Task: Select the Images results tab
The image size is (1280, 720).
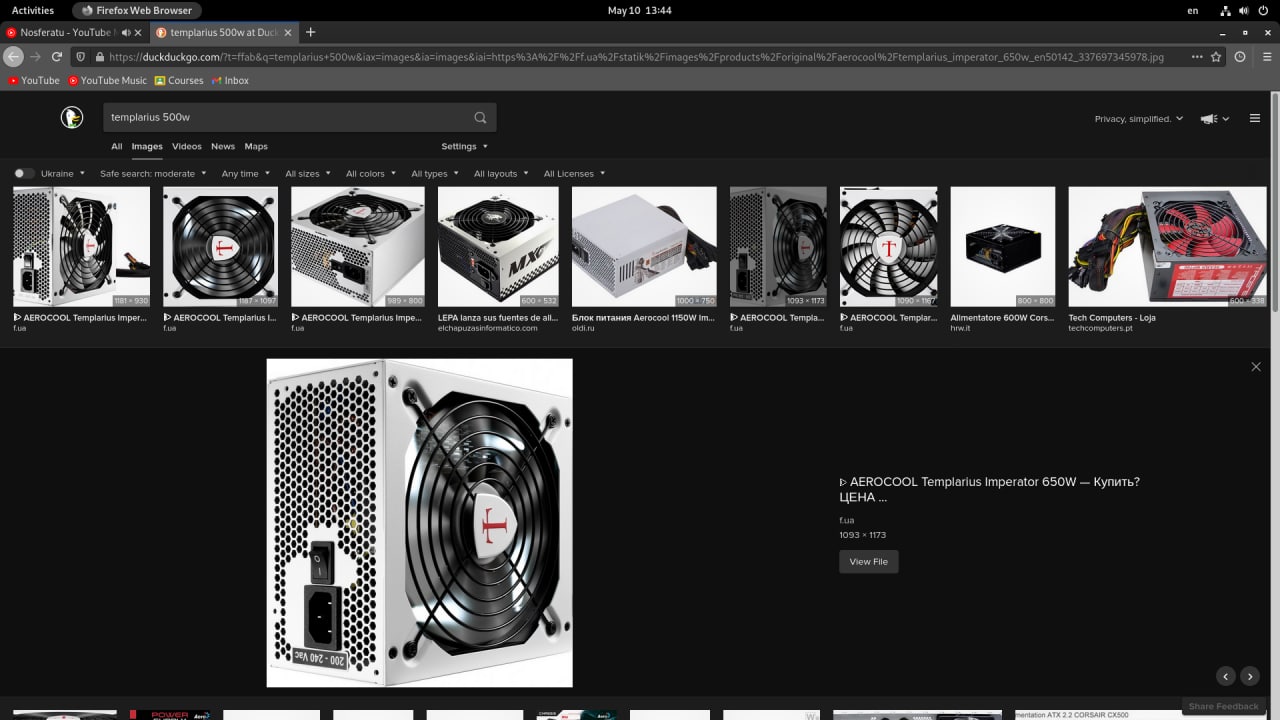Action: [x=147, y=146]
